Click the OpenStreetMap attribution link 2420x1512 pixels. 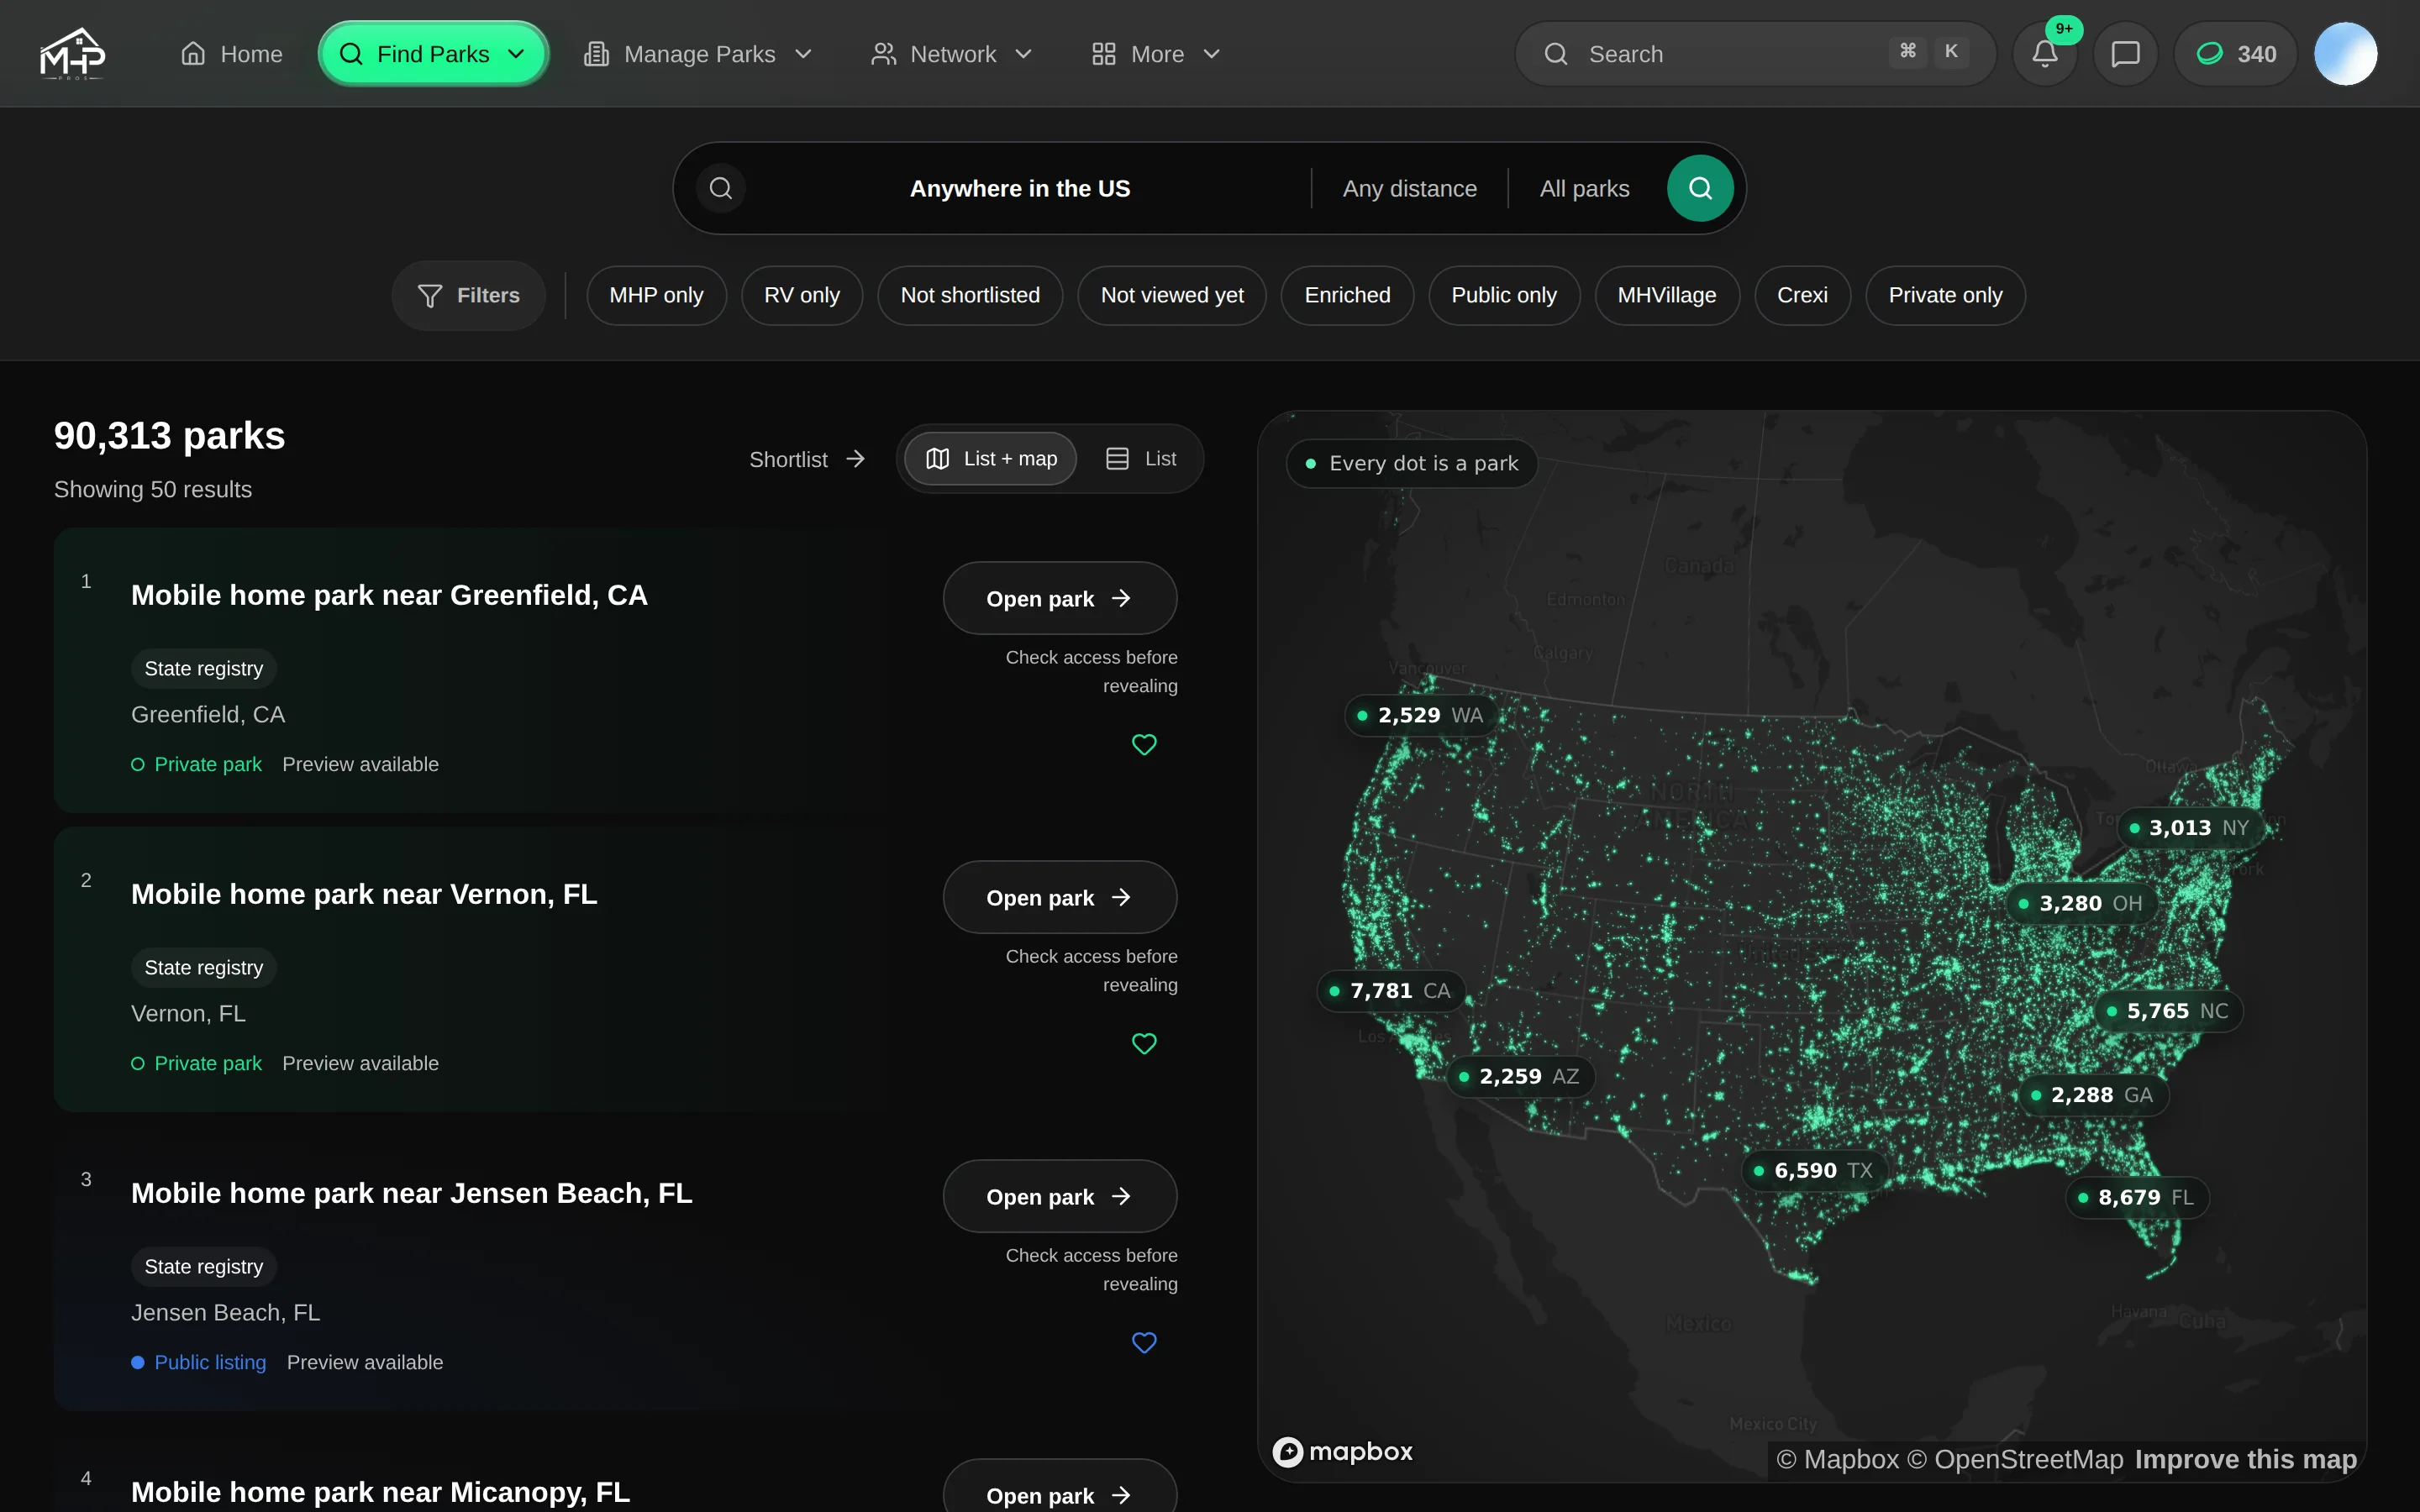point(2015,1459)
